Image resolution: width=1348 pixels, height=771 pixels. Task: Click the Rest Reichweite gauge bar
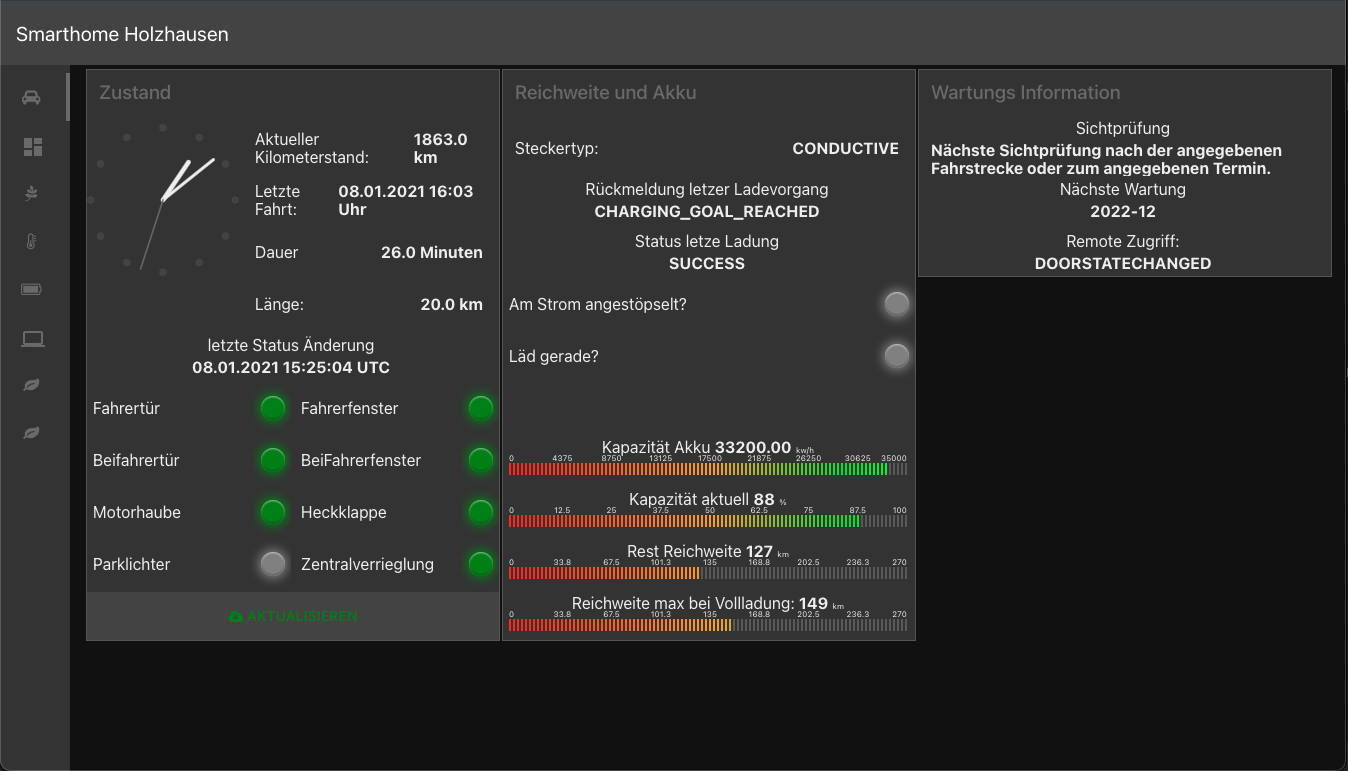(x=708, y=573)
